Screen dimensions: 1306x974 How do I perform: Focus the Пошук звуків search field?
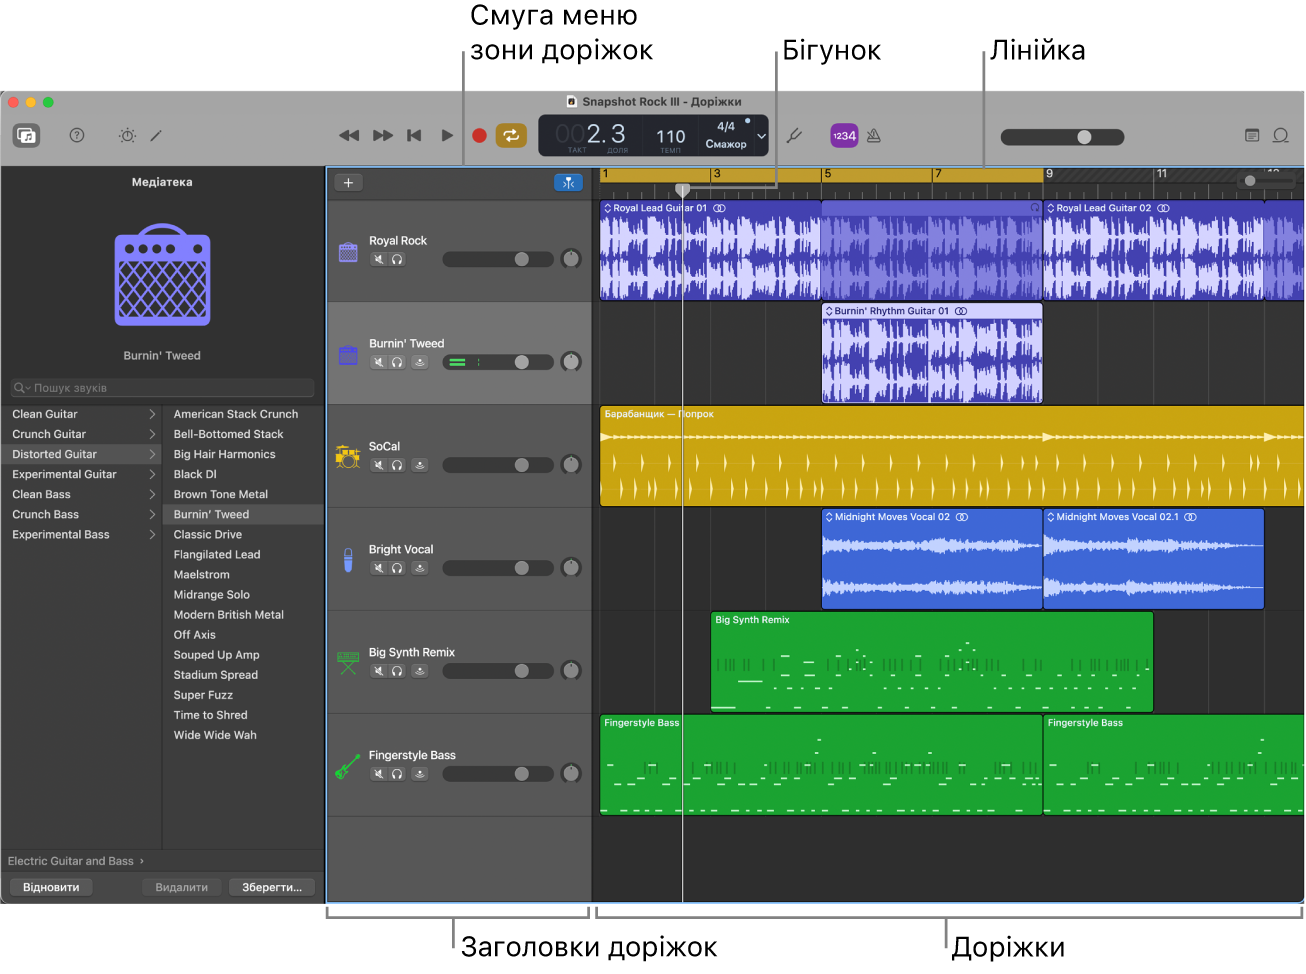click(x=162, y=388)
